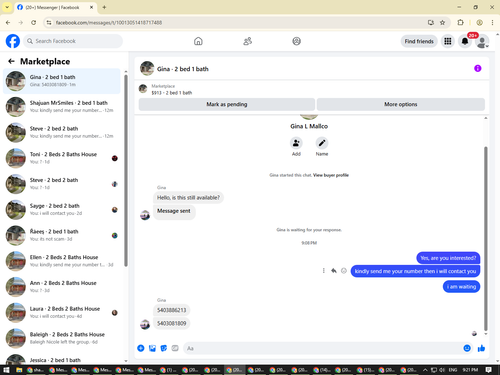The width and height of the screenshot is (500, 375).
Task: Click the address bar URL
Action: pos(109,23)
